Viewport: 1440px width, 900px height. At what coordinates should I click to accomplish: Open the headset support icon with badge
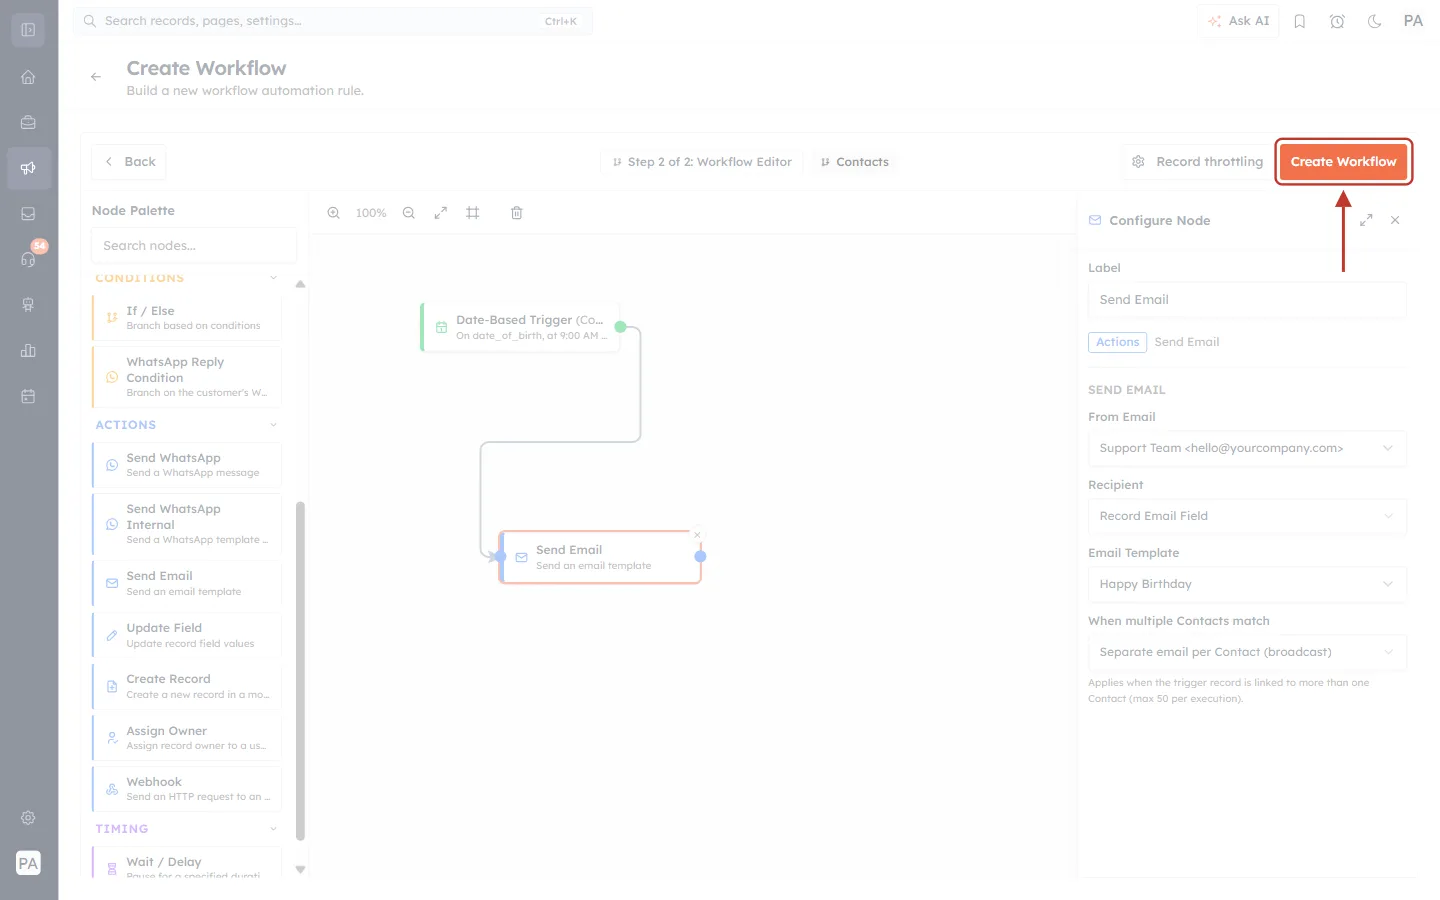[x=28, y=259]
